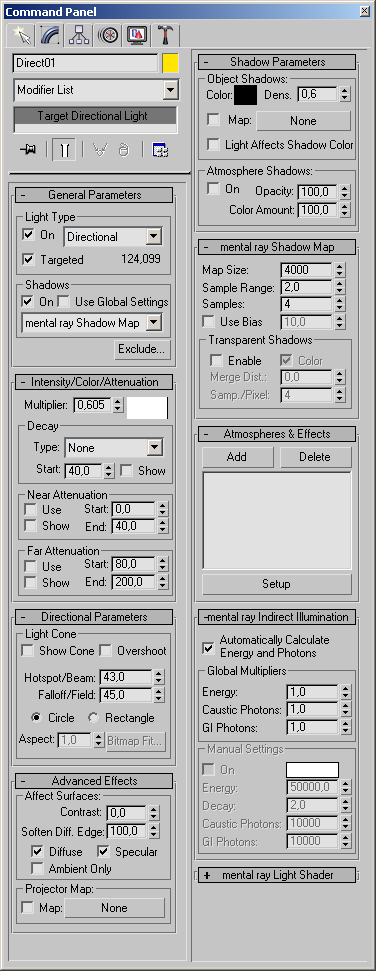Collapse Intensity/Color/Attenuation rollout
The height and width of the screenshot is (971, 376).
(95, 382)
